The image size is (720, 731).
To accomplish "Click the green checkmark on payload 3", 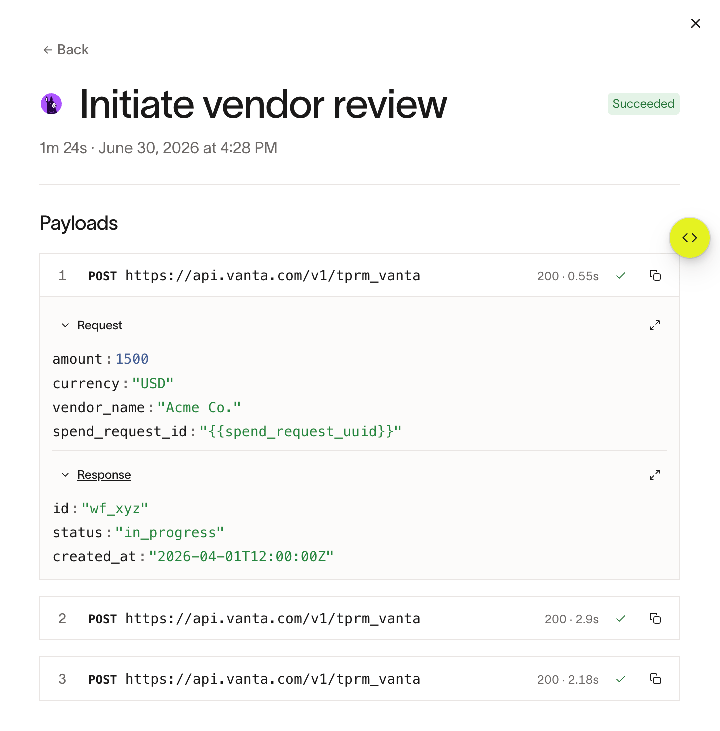I will [620, 679].
